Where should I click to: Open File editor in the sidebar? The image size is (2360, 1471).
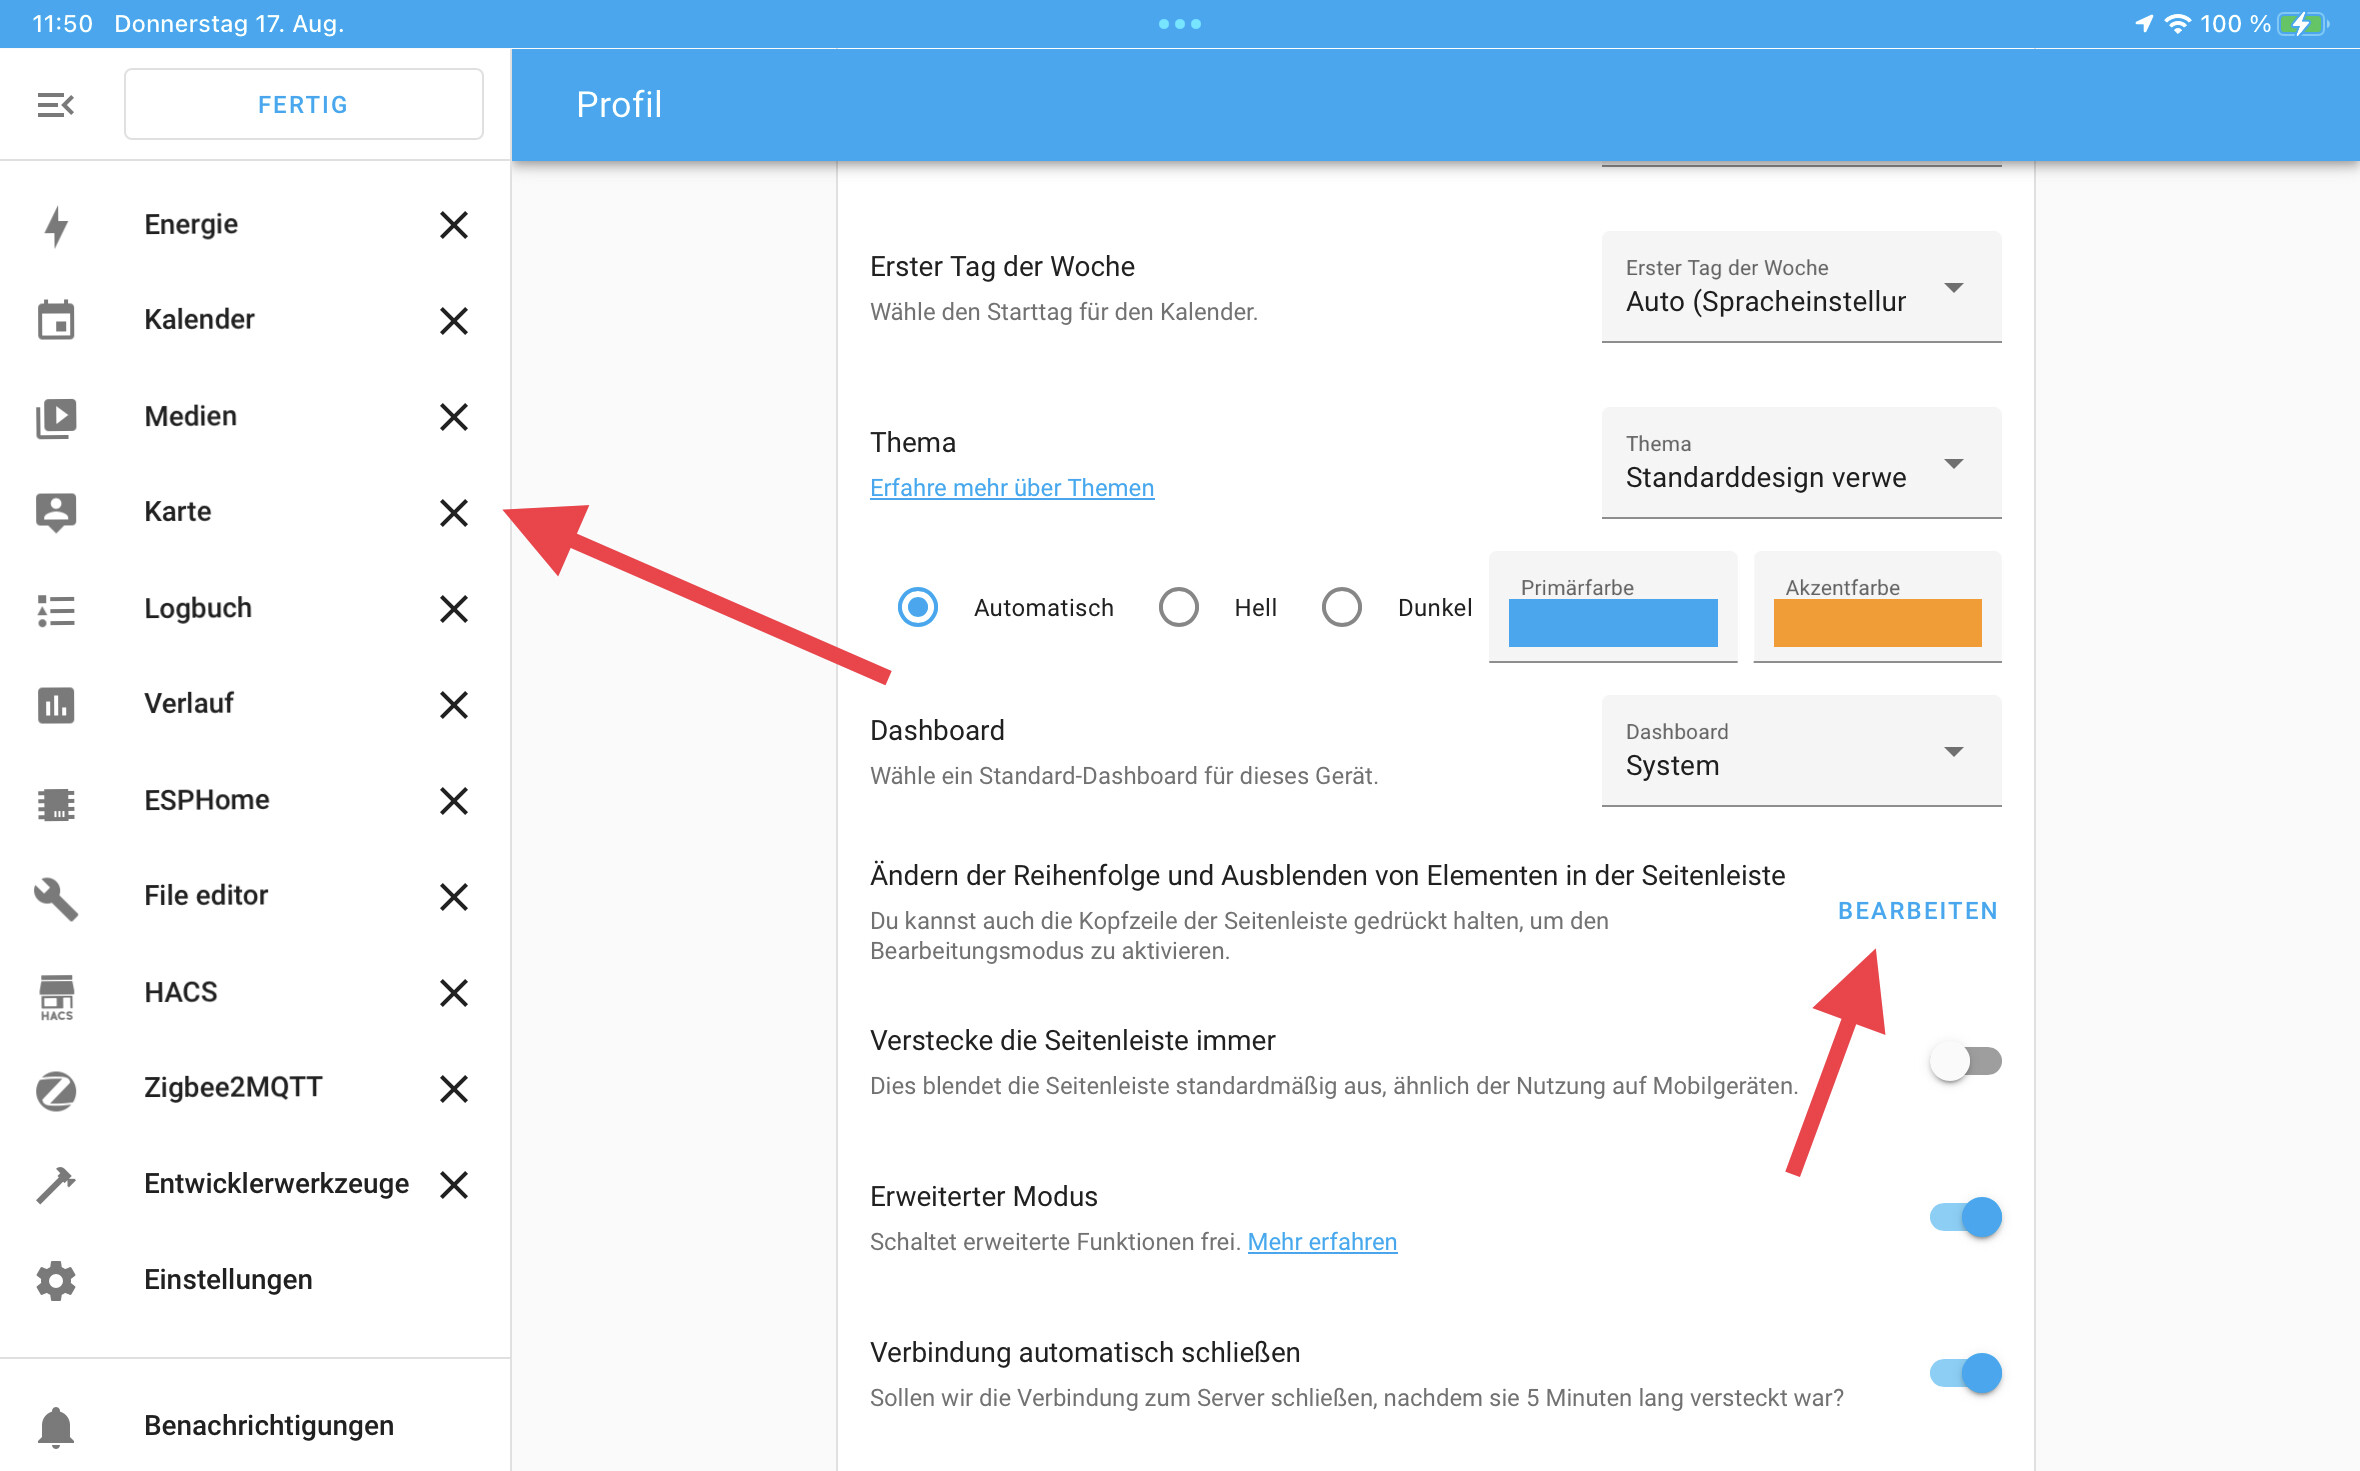[206, 896]
